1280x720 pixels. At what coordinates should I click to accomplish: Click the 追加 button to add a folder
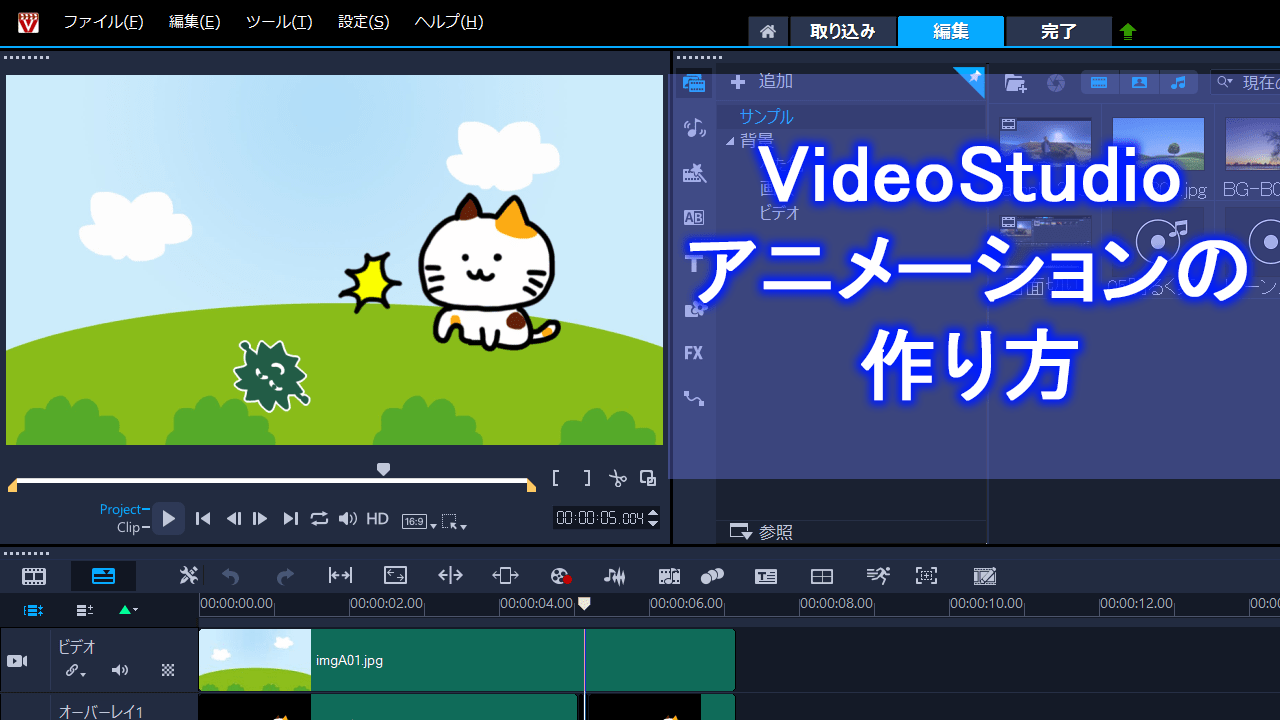[760, 81]
